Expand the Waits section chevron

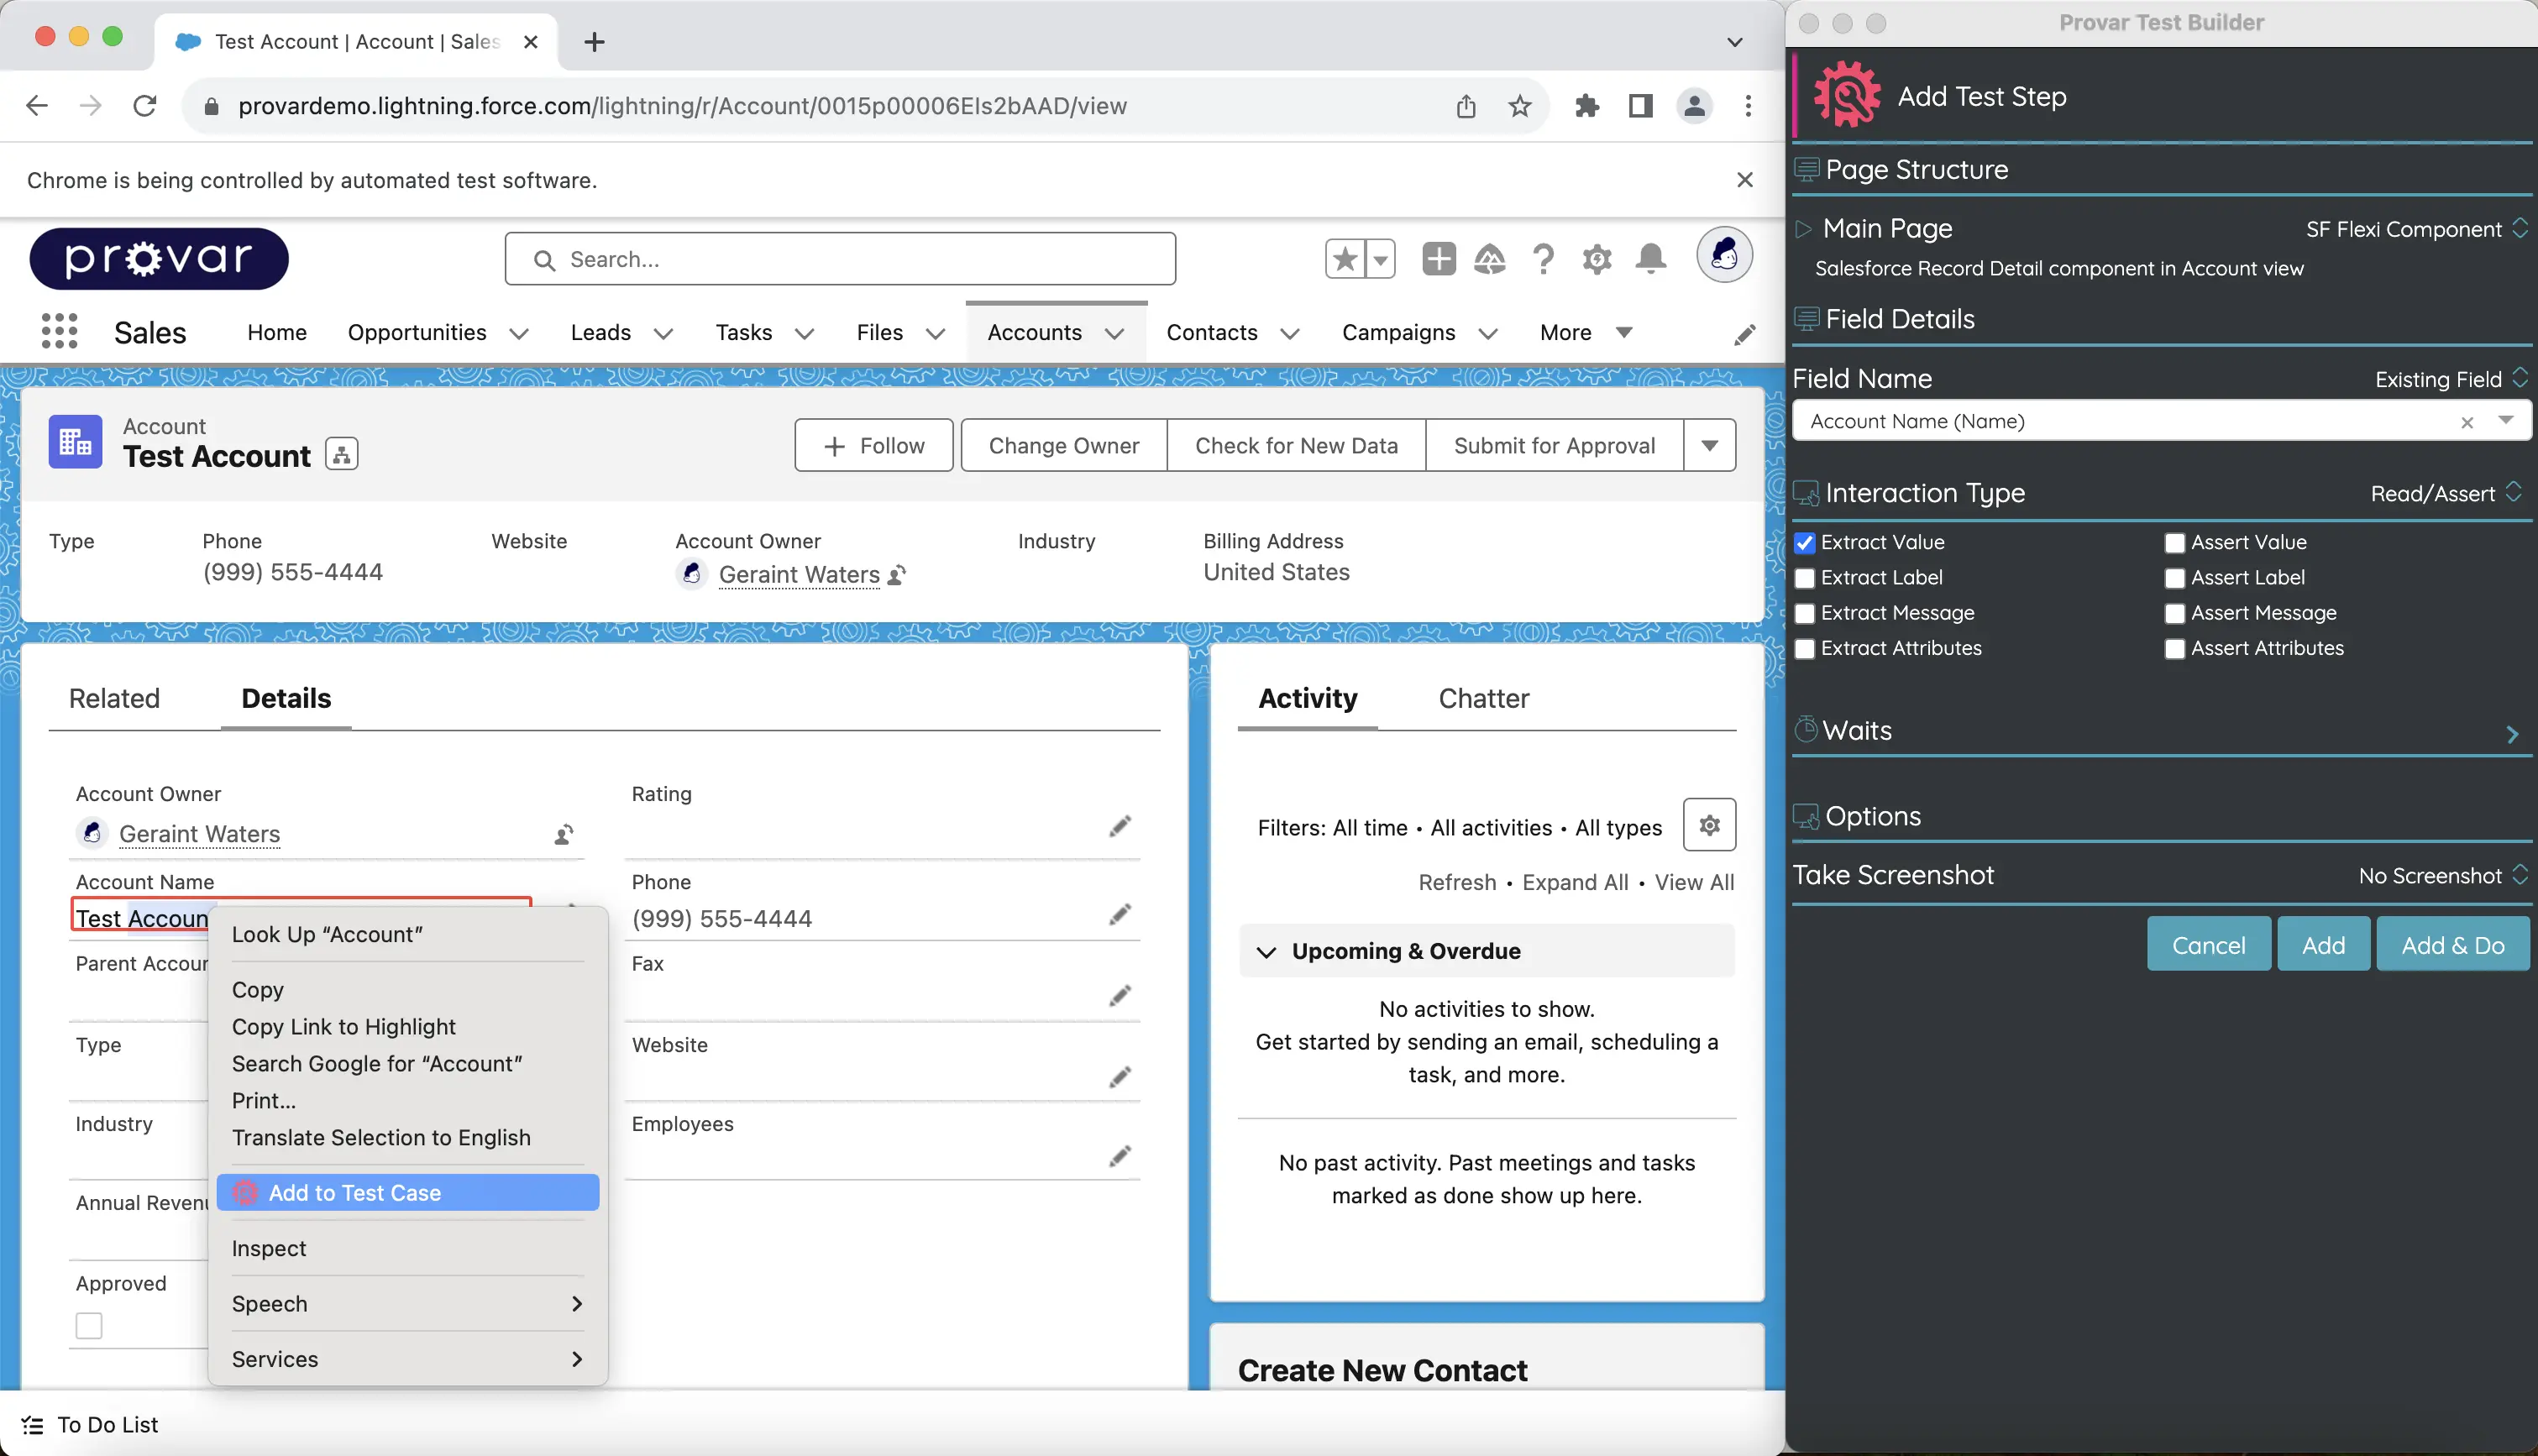2512,735
